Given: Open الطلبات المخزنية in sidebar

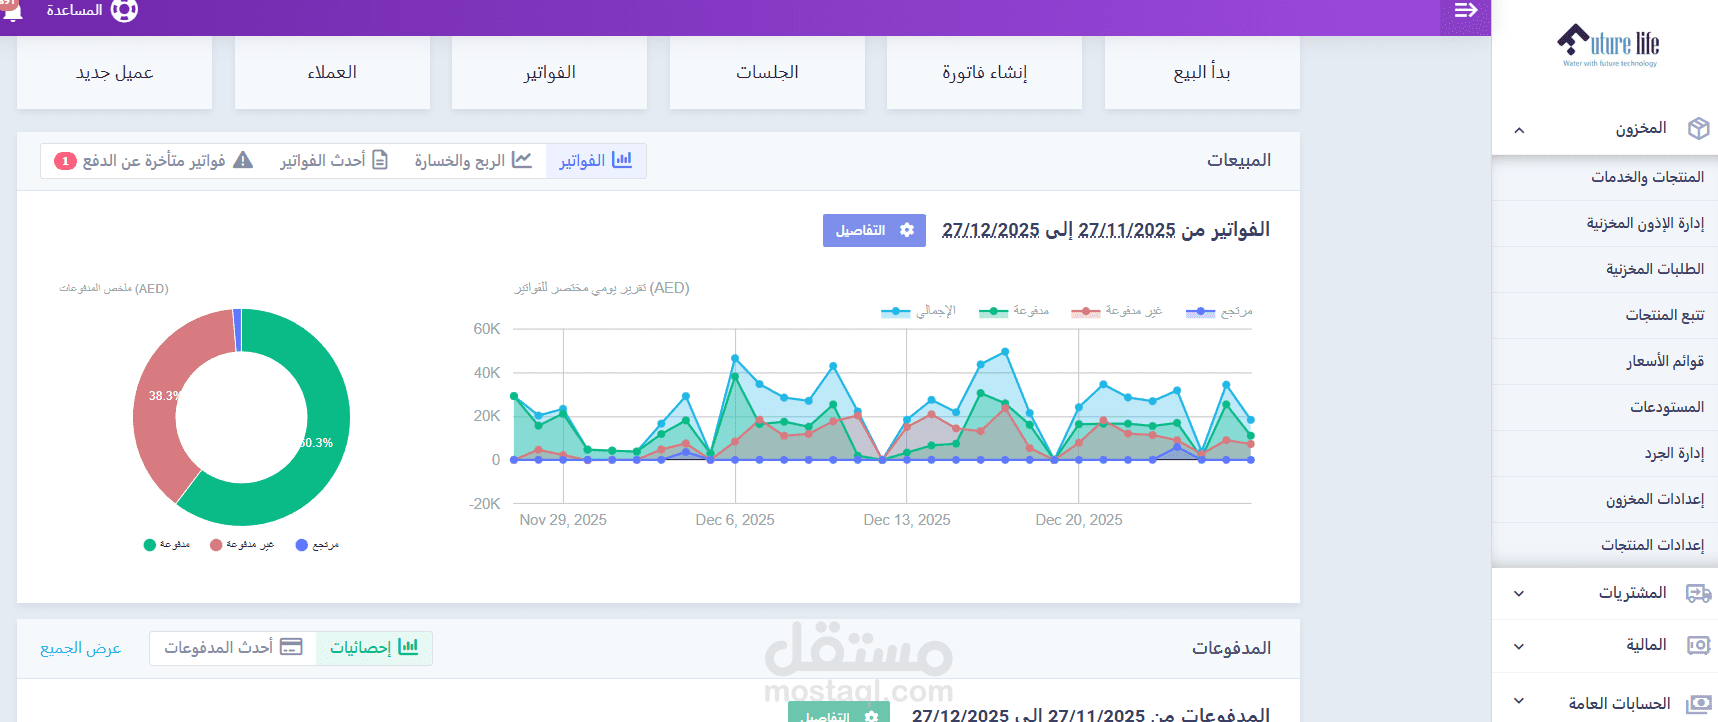Looking at the screenshot, I should (x=1605, y=269).
